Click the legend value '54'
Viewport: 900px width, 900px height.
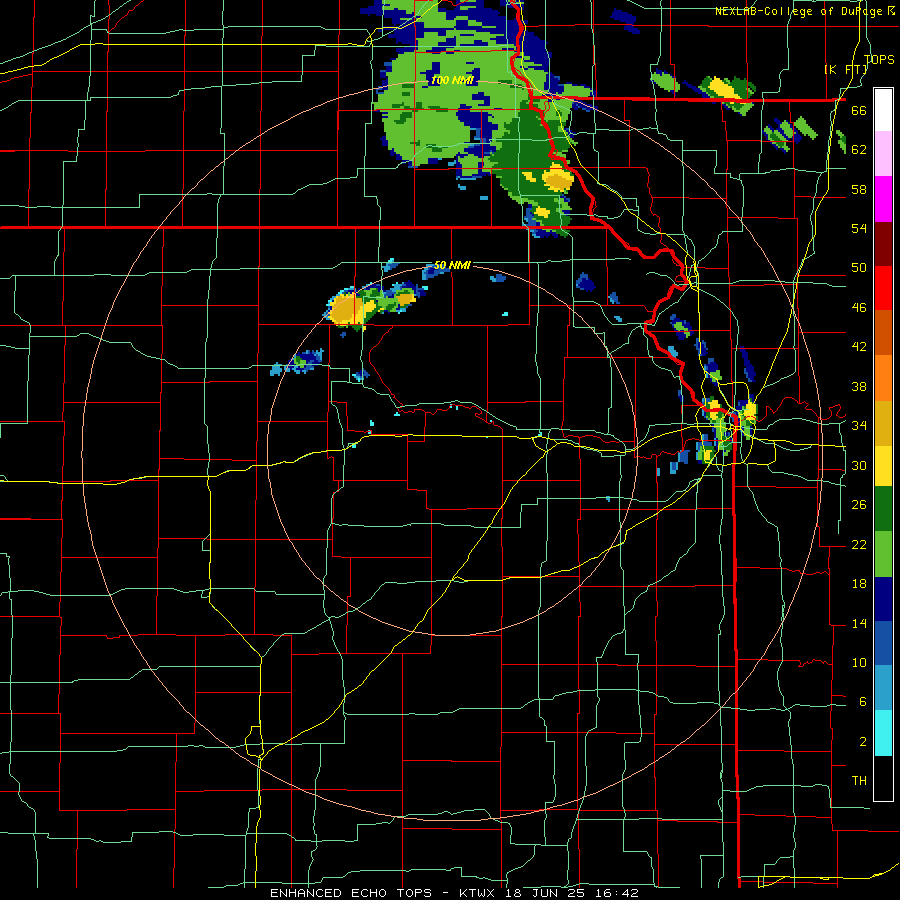859,228
